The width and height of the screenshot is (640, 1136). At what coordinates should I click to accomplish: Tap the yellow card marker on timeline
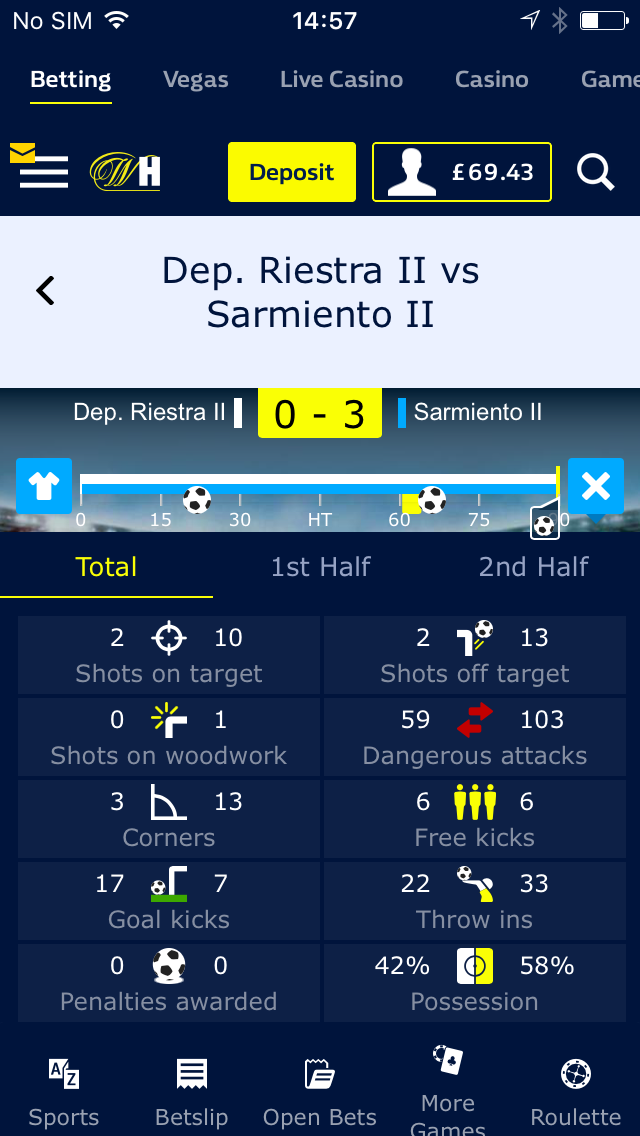click(x=412, y=504)
